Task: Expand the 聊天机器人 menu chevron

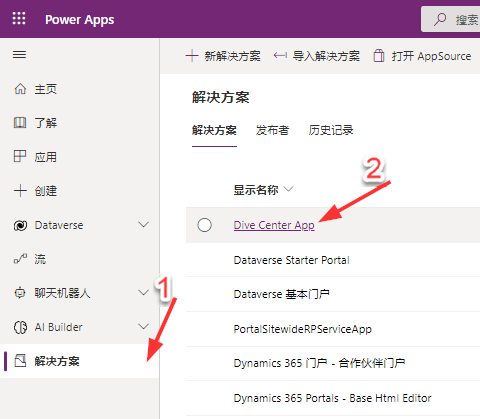Action: click(x=144, y=293)
